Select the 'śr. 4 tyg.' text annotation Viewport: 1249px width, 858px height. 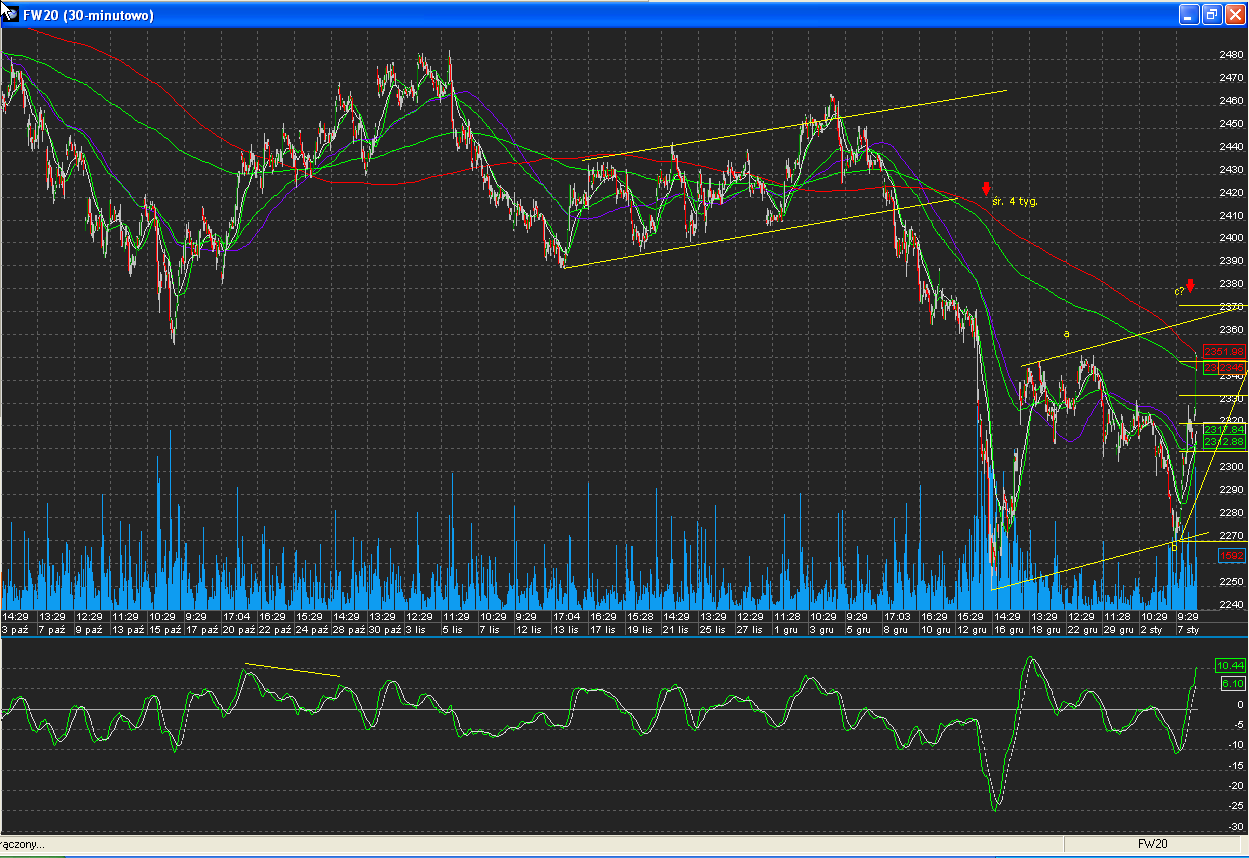[x=1015, y=201]
